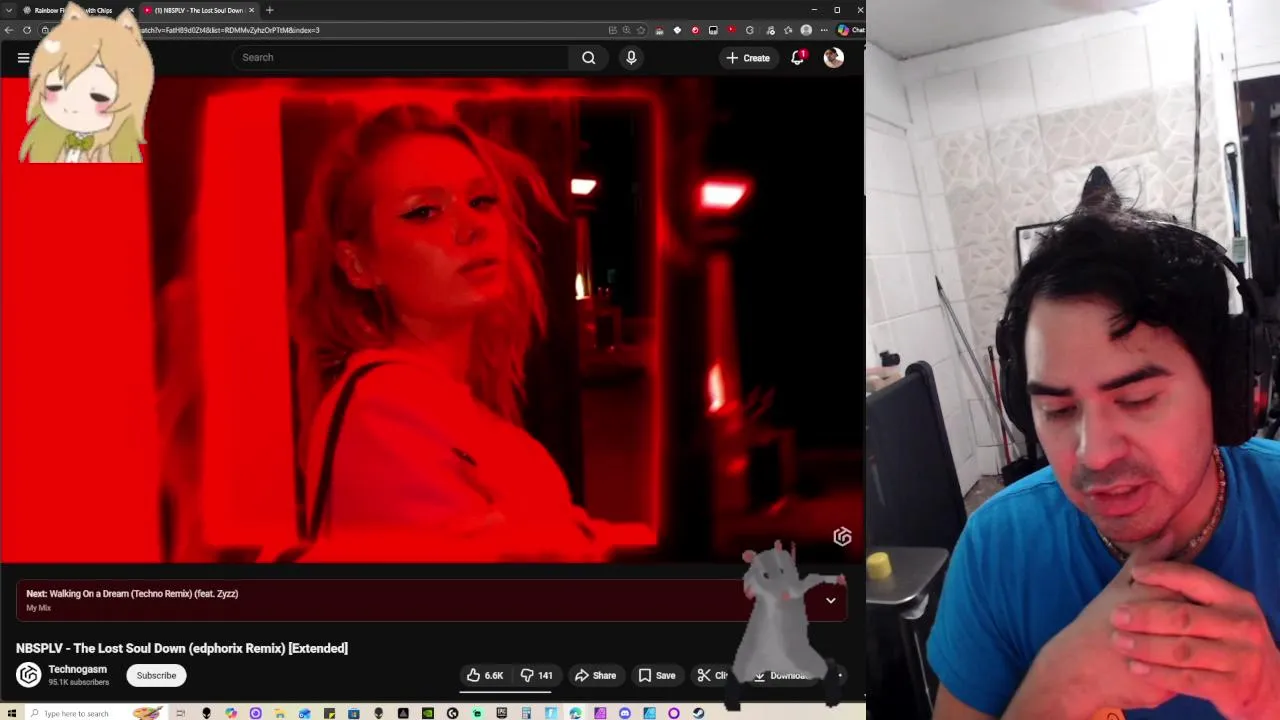Screen dimensions: 1280x720
Task: Like the video with 6.6K likes
Action: pos(485,675)
